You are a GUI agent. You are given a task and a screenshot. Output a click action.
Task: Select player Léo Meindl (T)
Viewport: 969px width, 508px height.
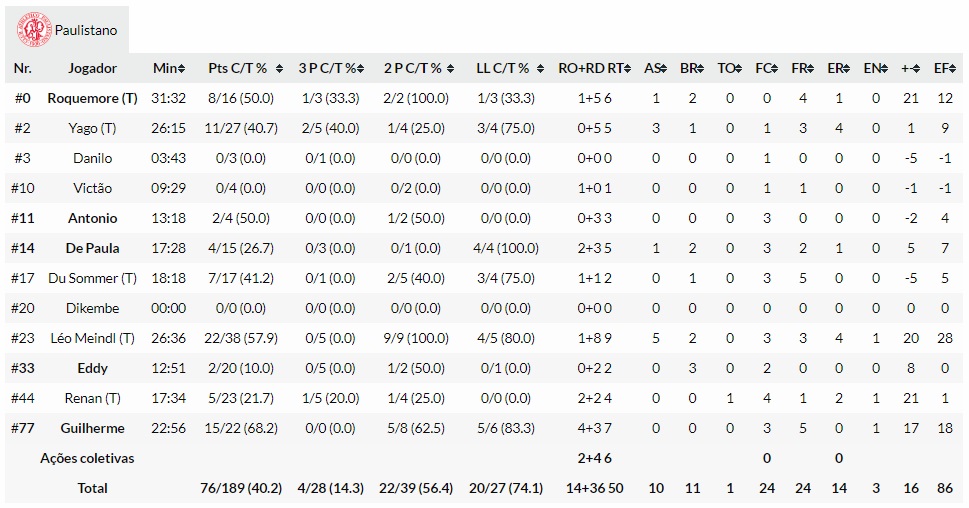coord(92,338)
